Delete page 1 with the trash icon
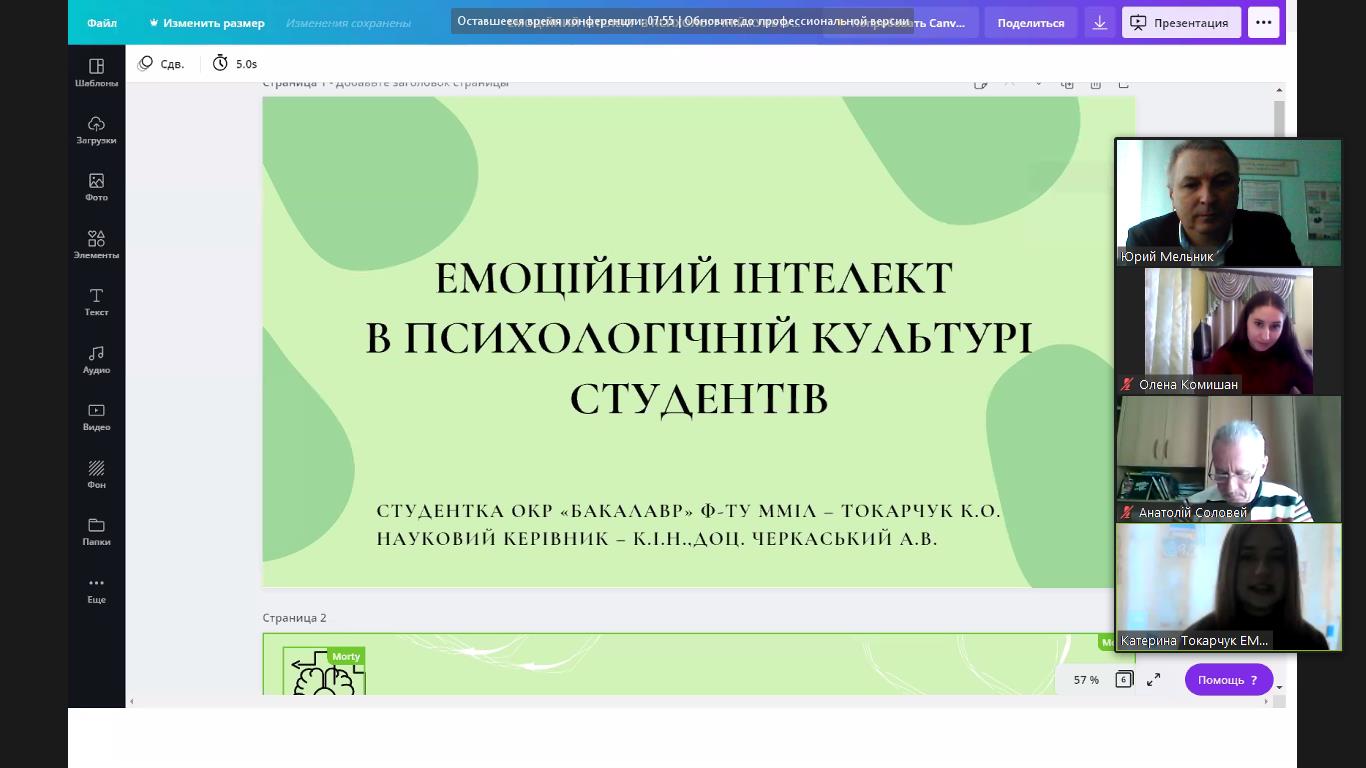1366x768 pixels. pyautogui.click(x=1096, y=84)
